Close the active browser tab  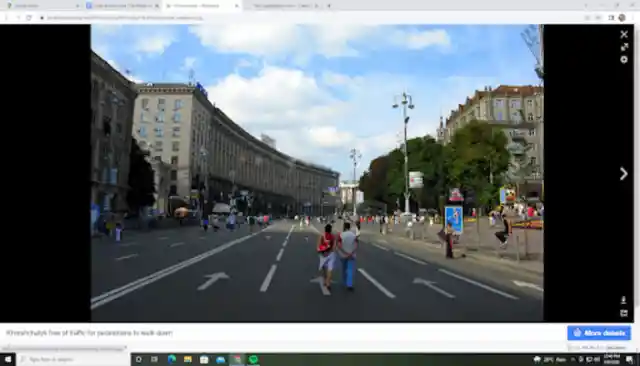[x=236, y=6]
